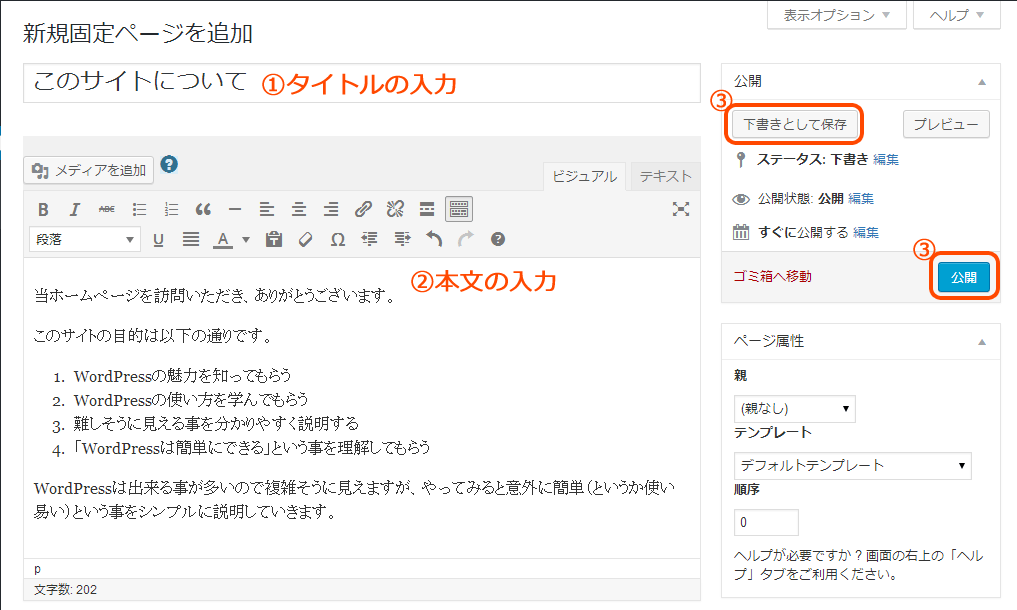
Task: Click list item 難しそうに見える事を分かりやすく説明する
Action: click(216, 424)
